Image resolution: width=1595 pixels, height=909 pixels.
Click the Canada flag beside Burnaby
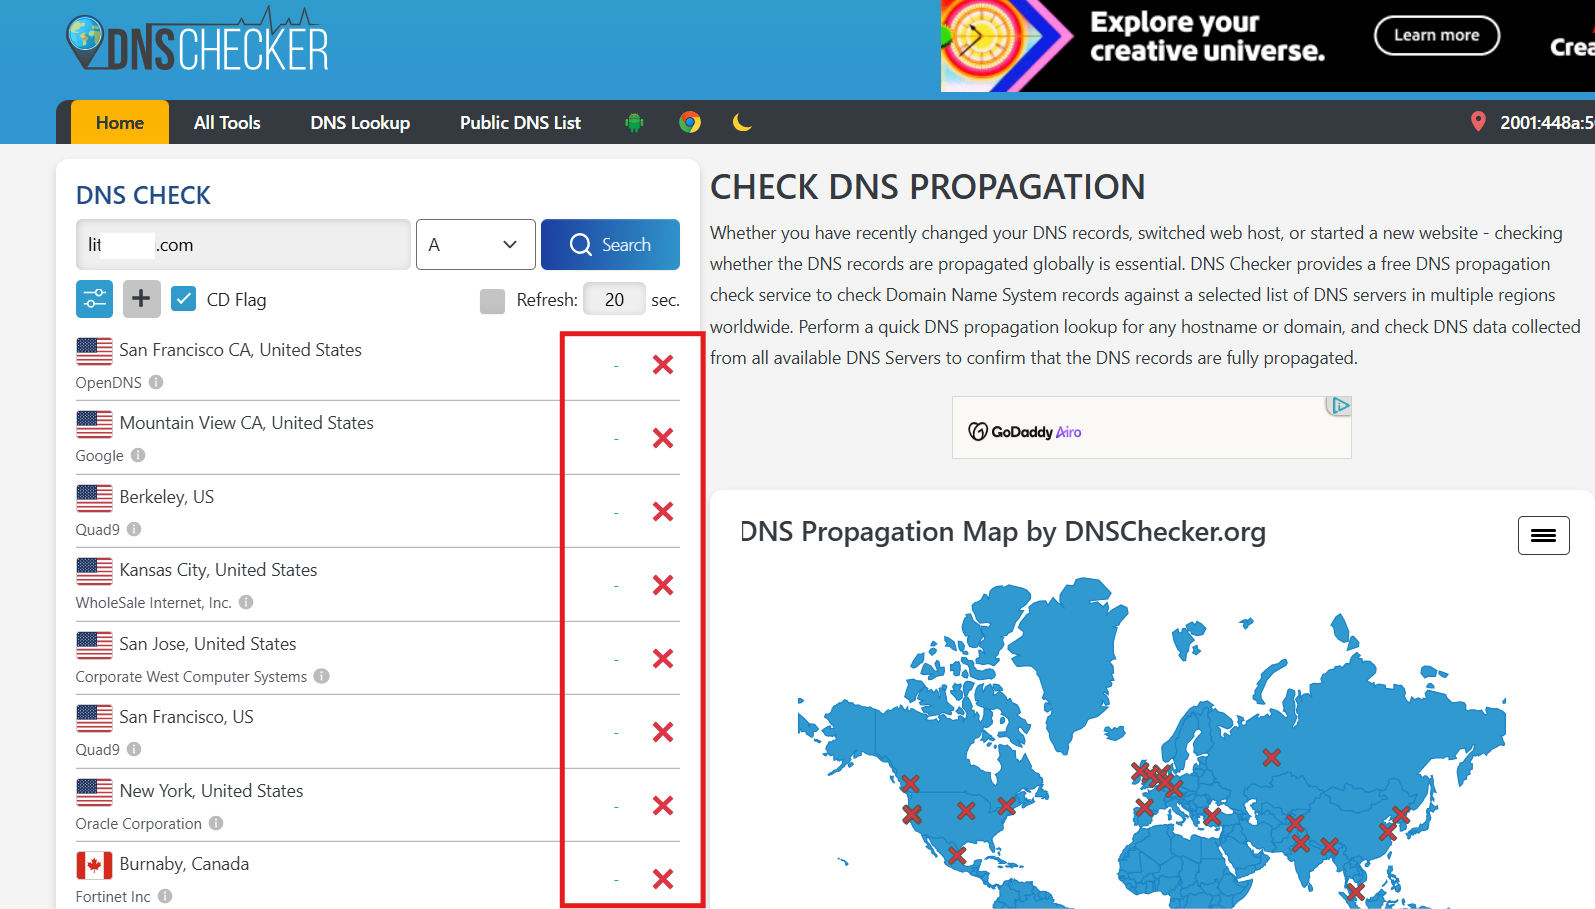point(94,865)
